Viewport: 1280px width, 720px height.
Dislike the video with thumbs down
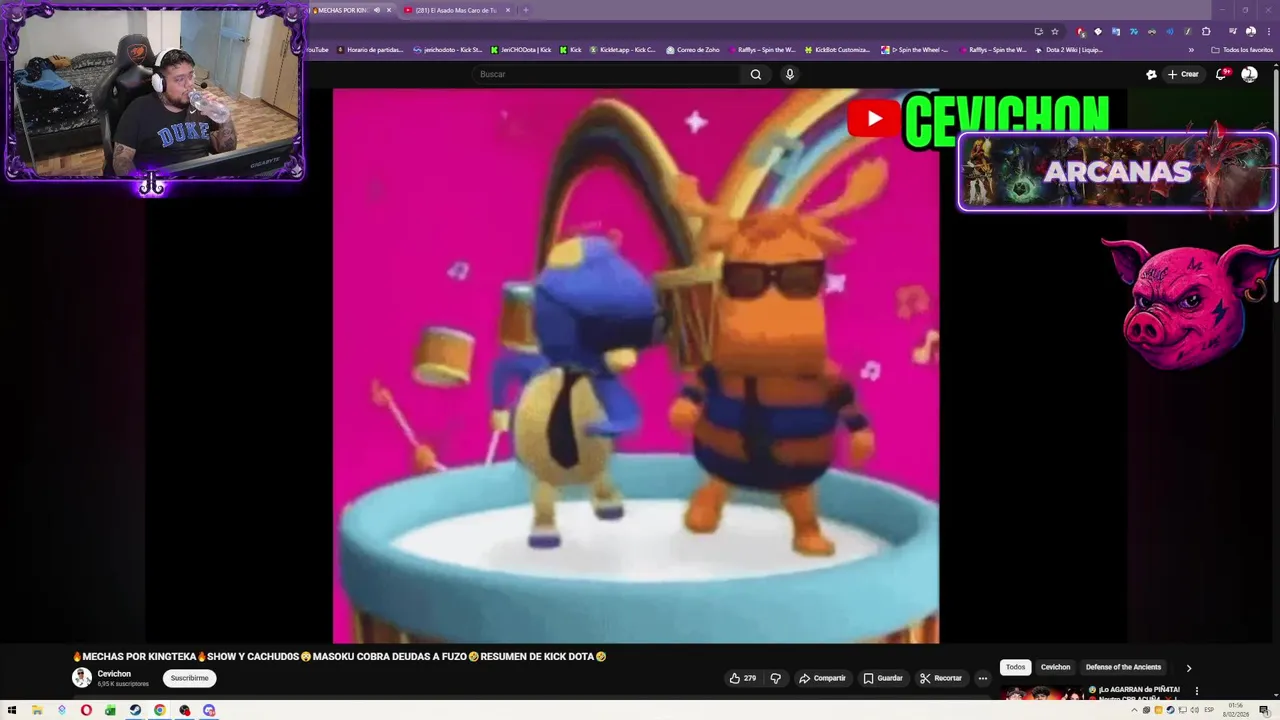775,678
